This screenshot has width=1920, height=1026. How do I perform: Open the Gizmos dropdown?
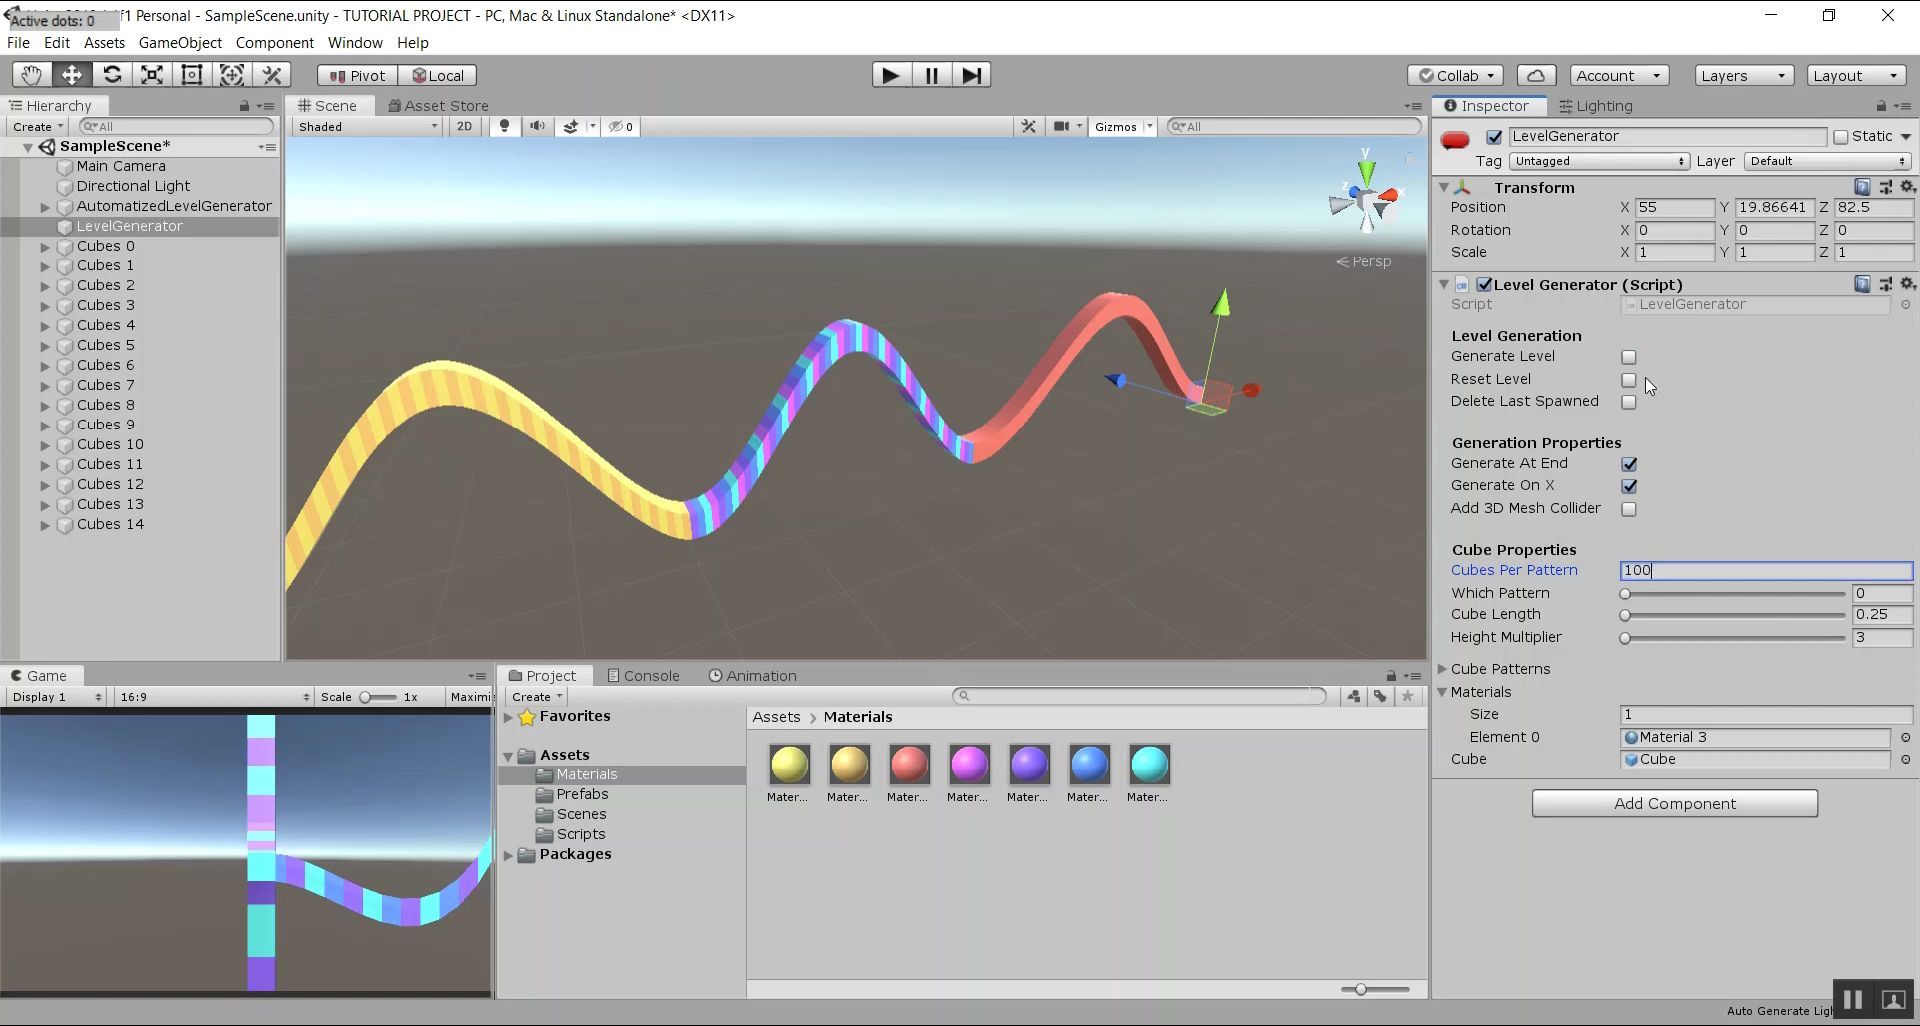1122,126
